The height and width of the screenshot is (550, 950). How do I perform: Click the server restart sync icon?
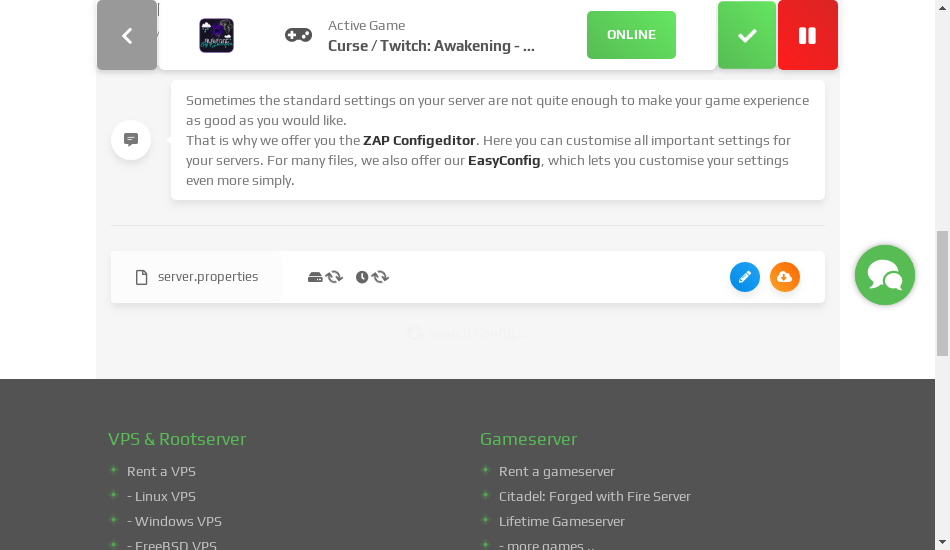tap(325, 277)
